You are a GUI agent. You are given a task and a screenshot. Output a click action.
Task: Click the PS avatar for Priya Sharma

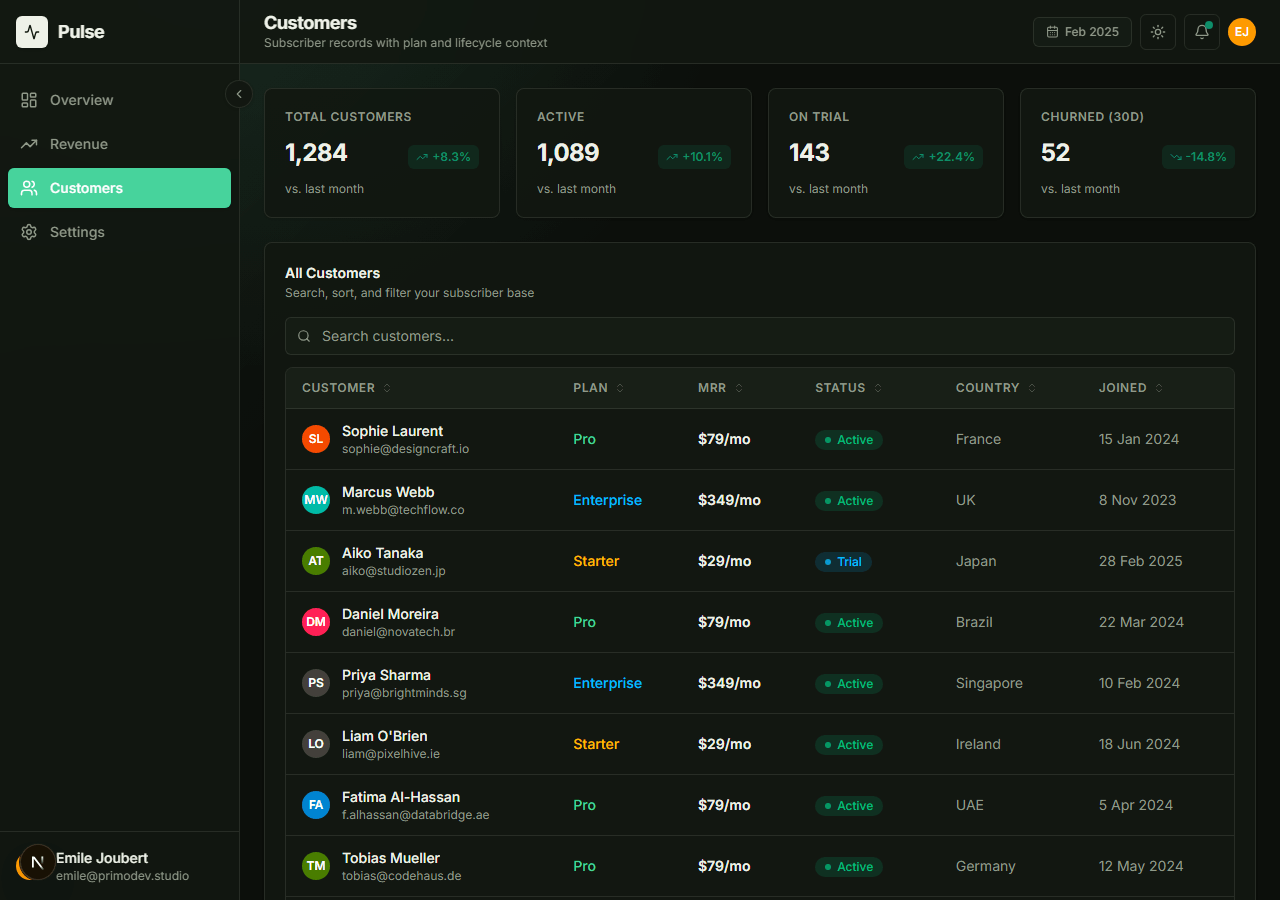pyautogui.click(x=316, y=683)
